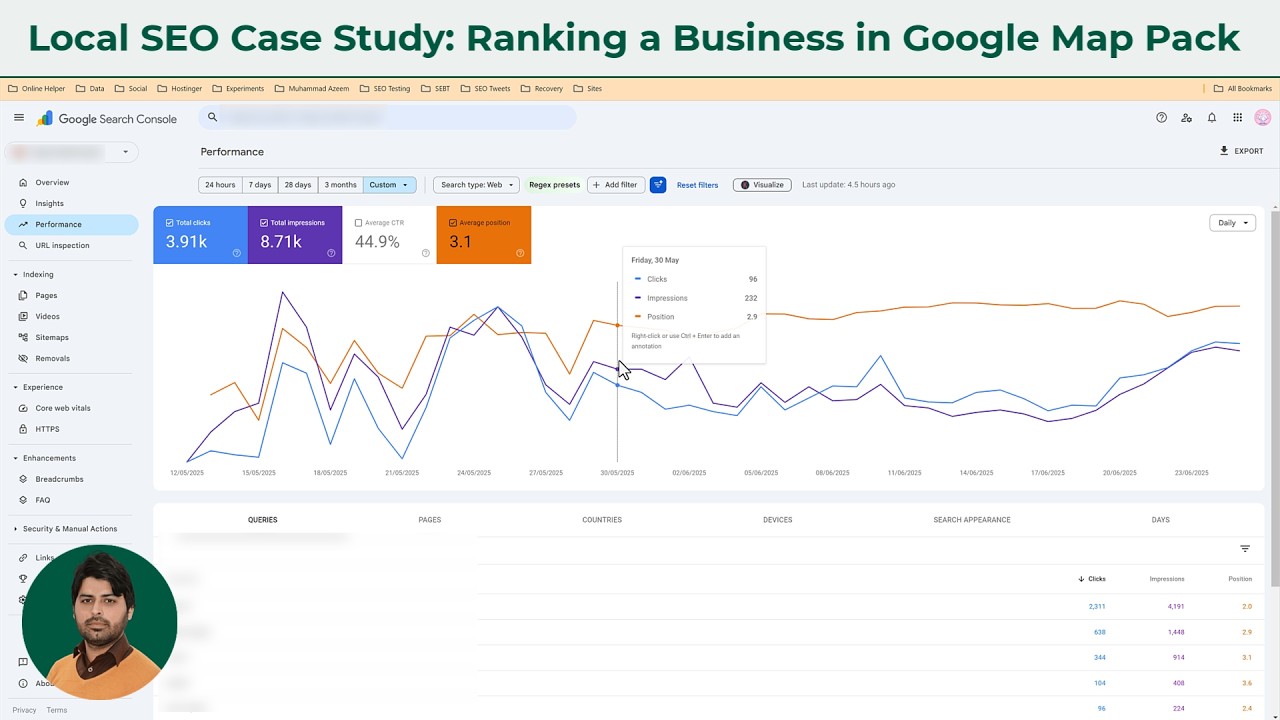Click Total clicks help icon
1280x720 pixels.
pos(237,253)
